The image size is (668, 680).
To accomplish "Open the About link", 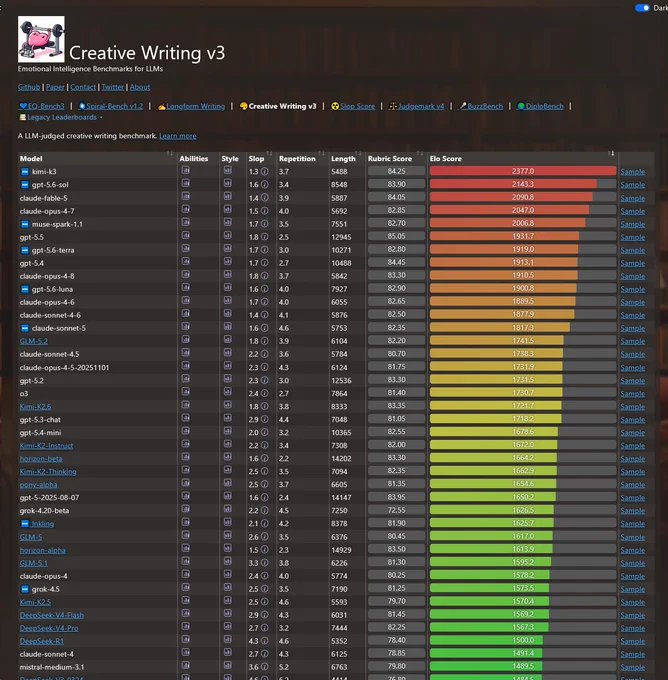I will coord(140,87).
